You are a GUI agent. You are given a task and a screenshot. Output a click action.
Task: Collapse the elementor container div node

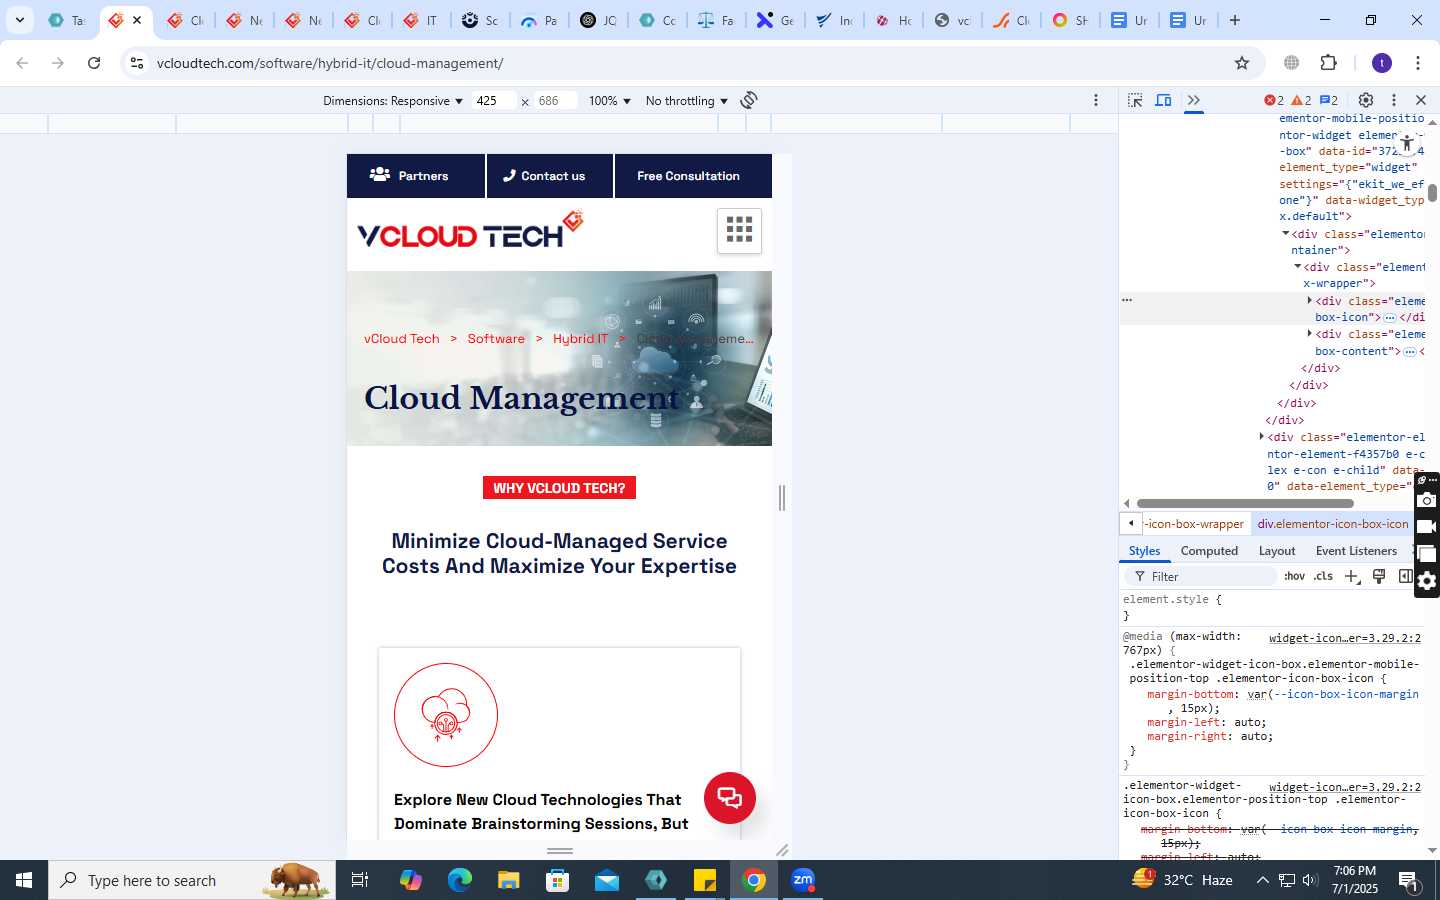pos(1286,234)
